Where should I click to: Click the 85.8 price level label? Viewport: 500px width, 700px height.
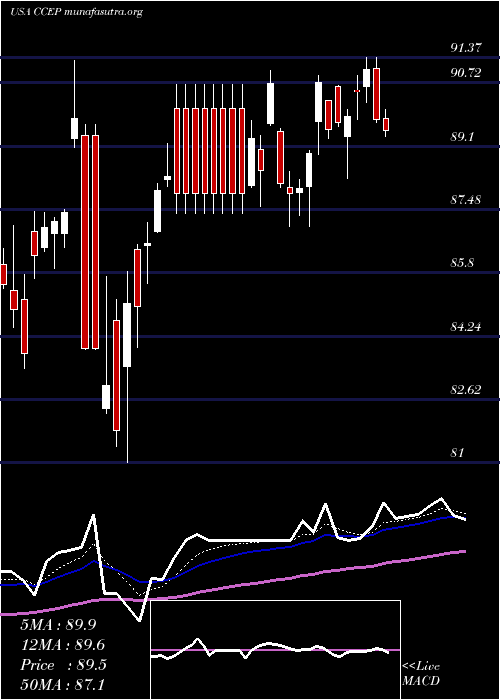pyautogui.click(x=462, y=263)
